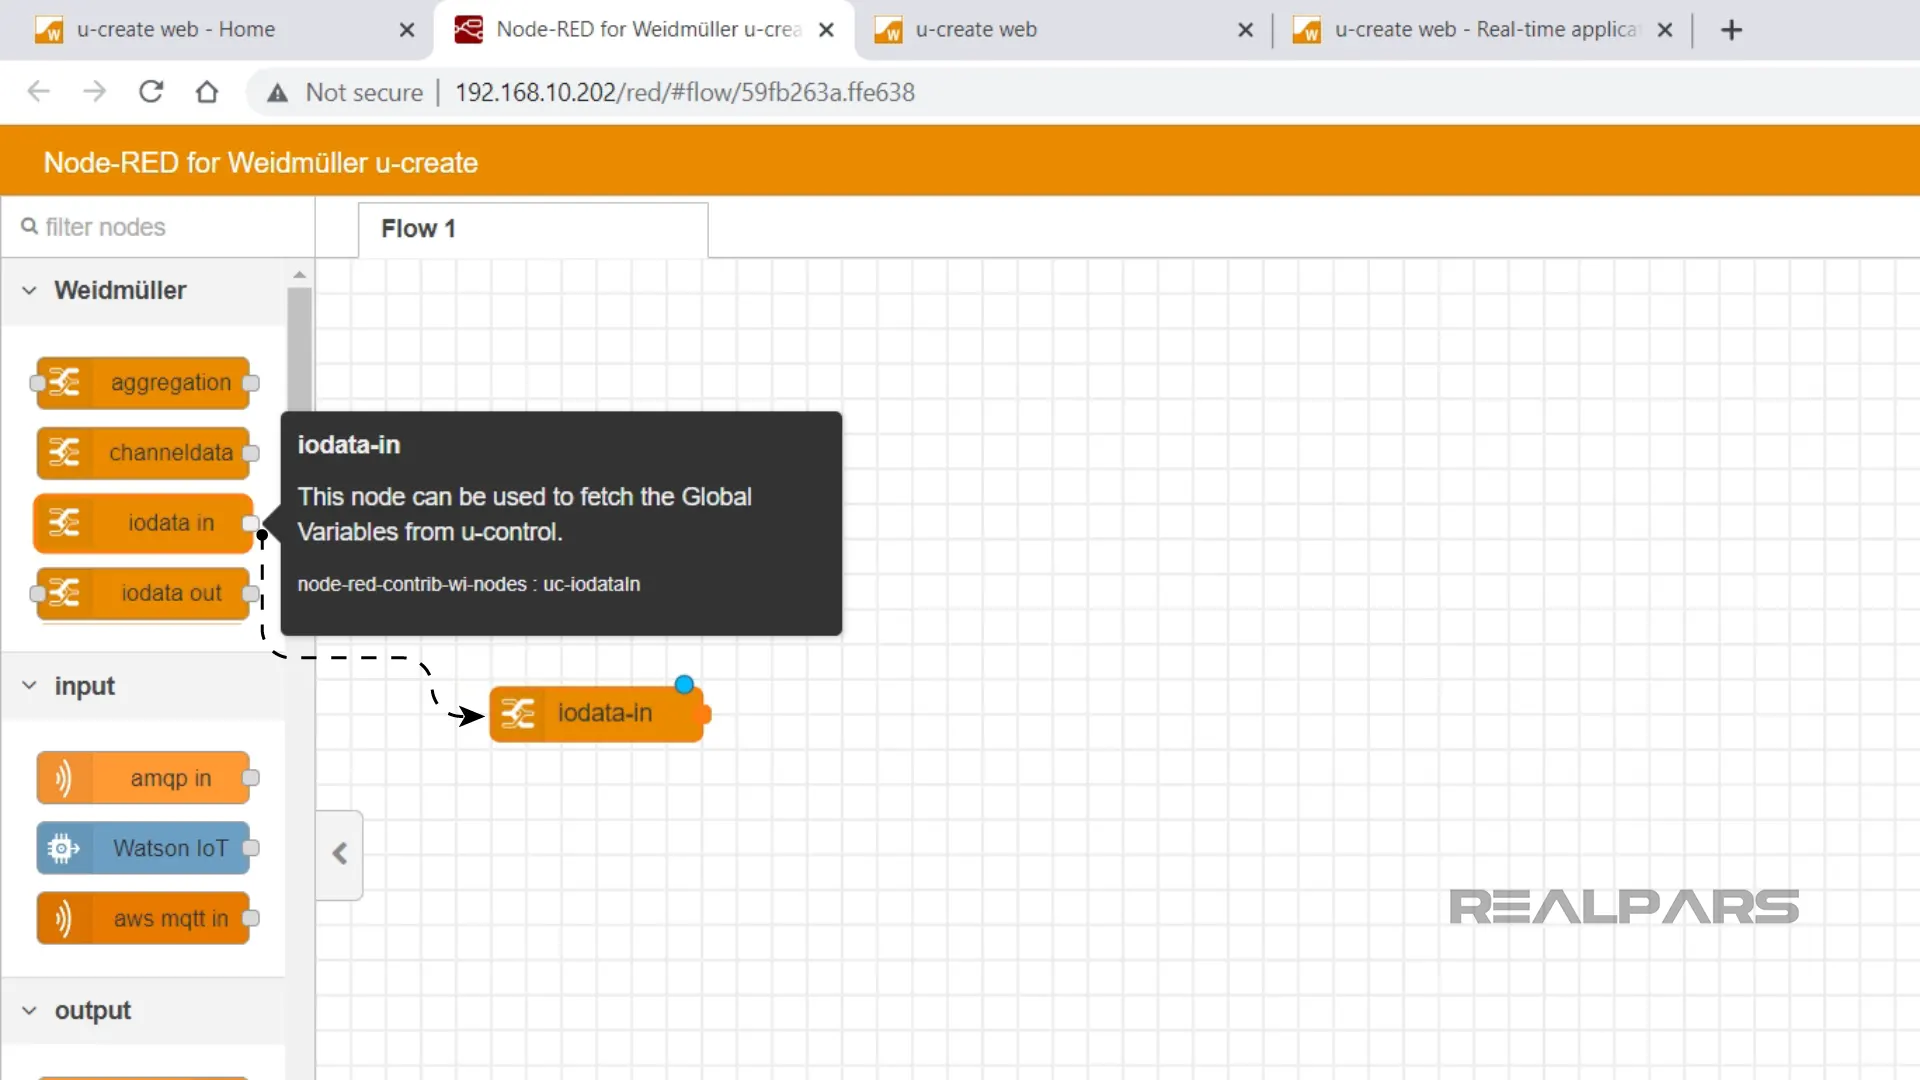Open a new browser tab
The image size is (1920, 1080).
pos(1731,30)
